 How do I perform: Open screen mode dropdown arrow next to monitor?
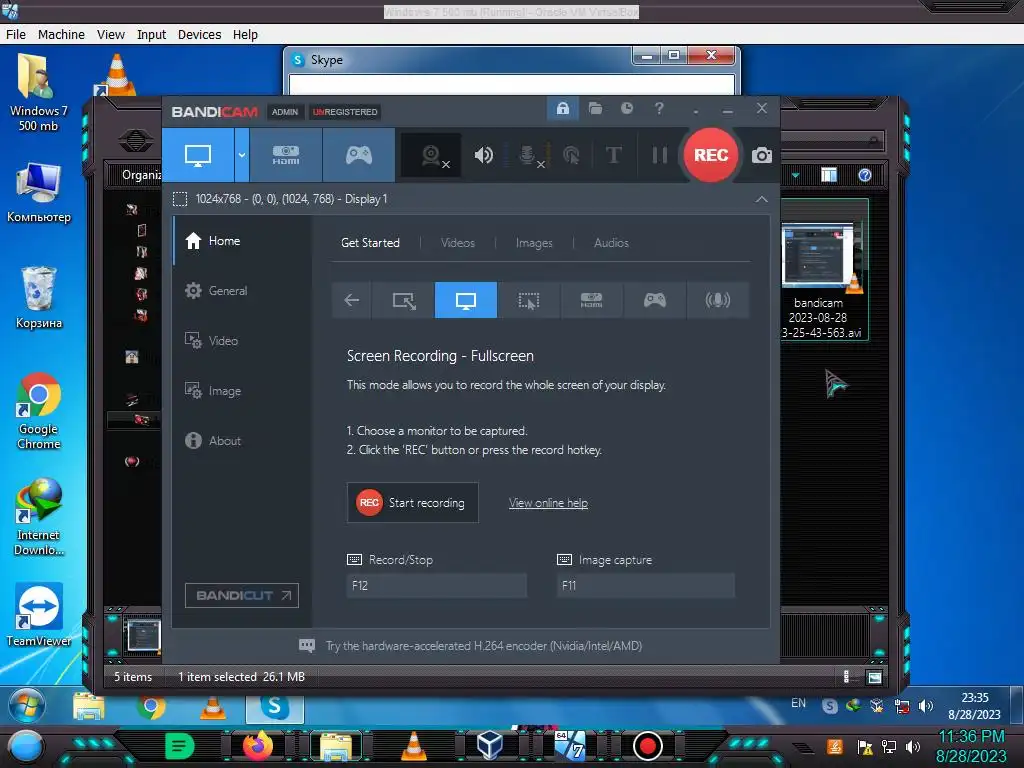pyautogui.click(x=242, y=155)
